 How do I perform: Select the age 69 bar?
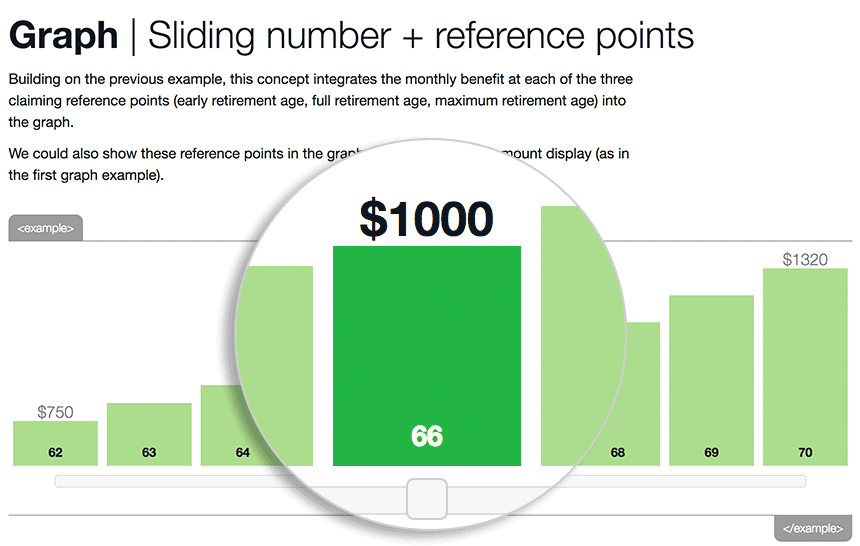point(711,380)
